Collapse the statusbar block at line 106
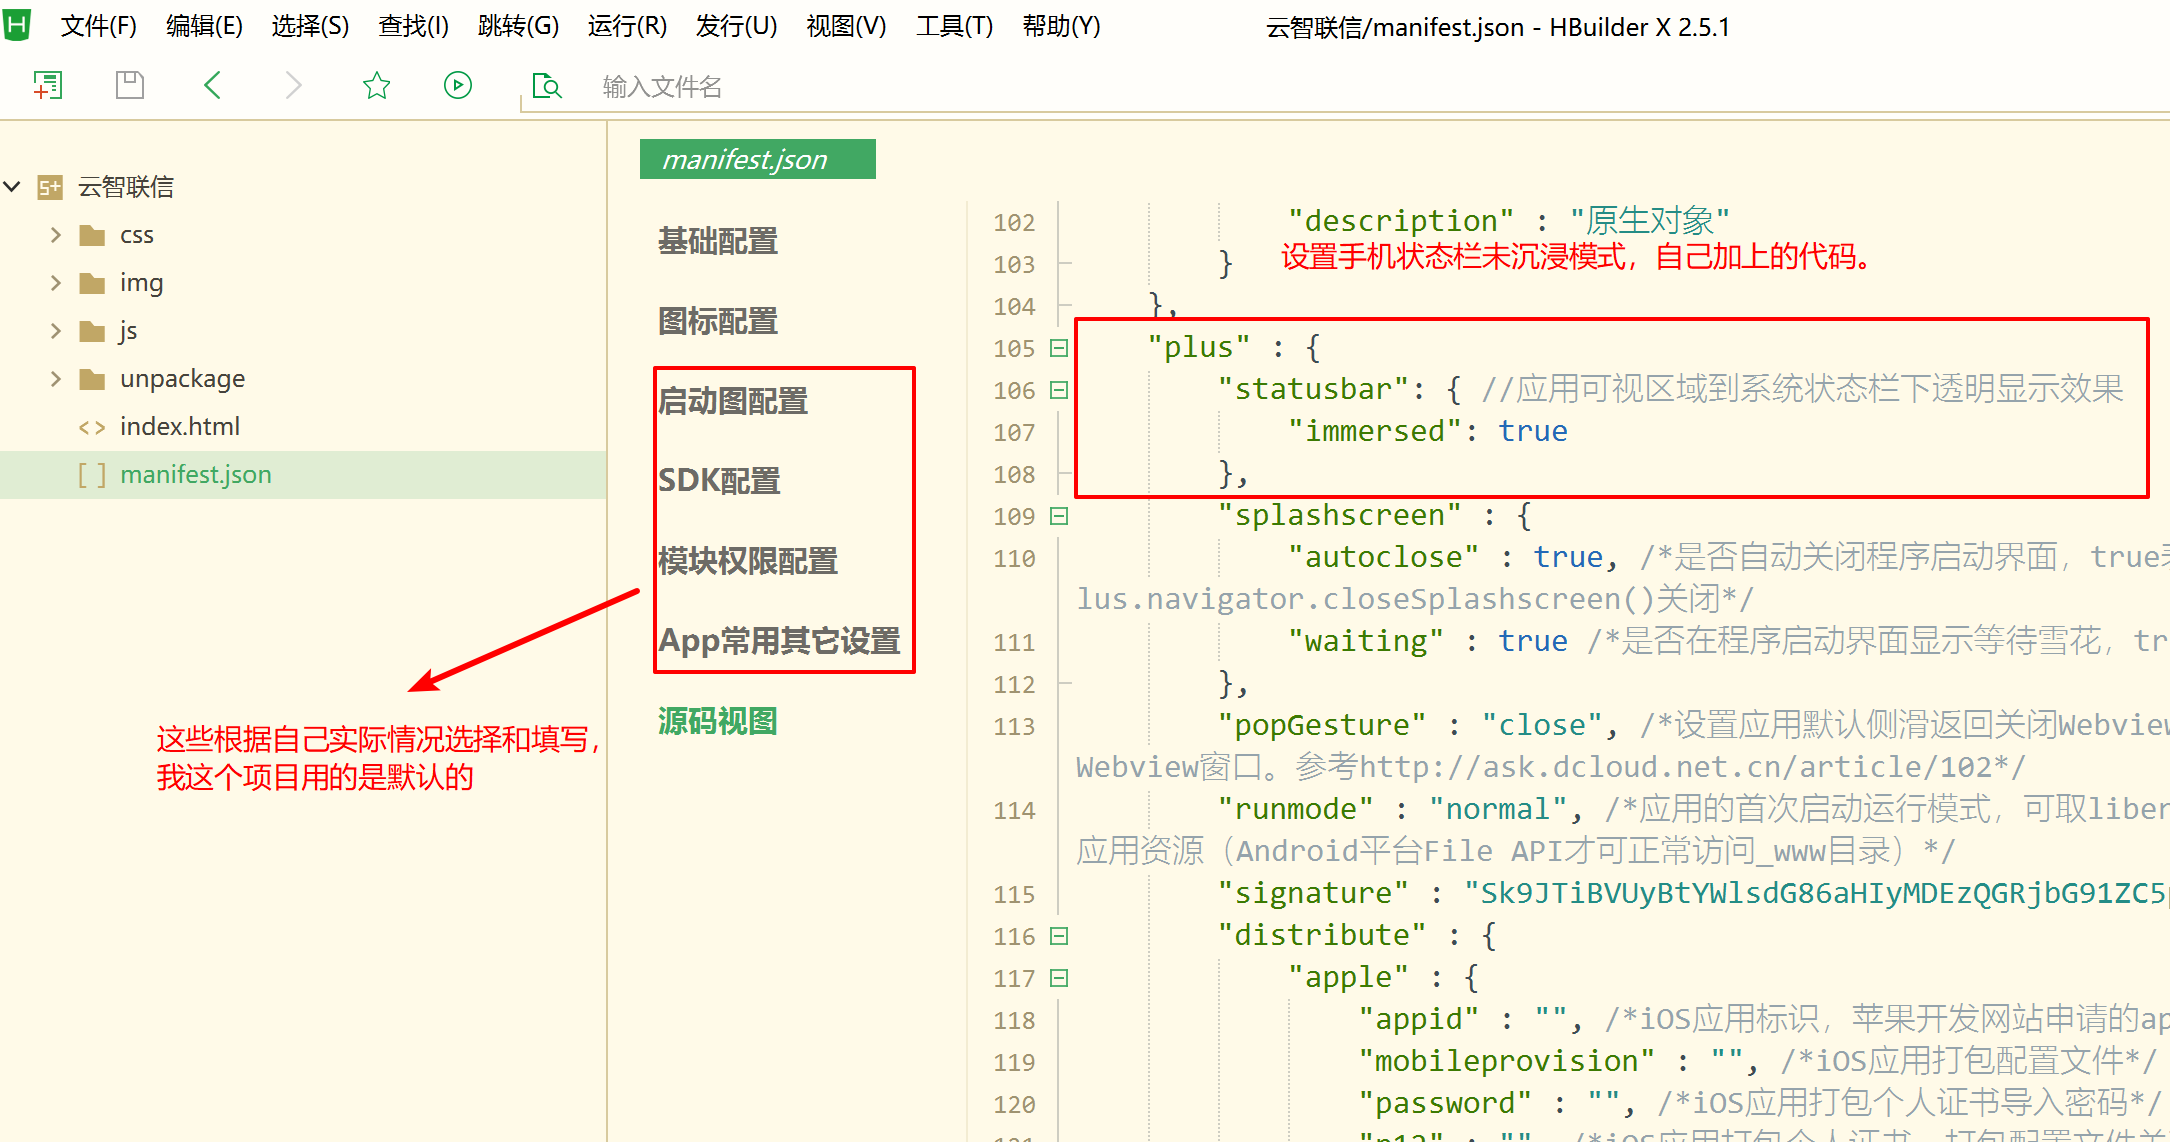 click(1059, 390)
